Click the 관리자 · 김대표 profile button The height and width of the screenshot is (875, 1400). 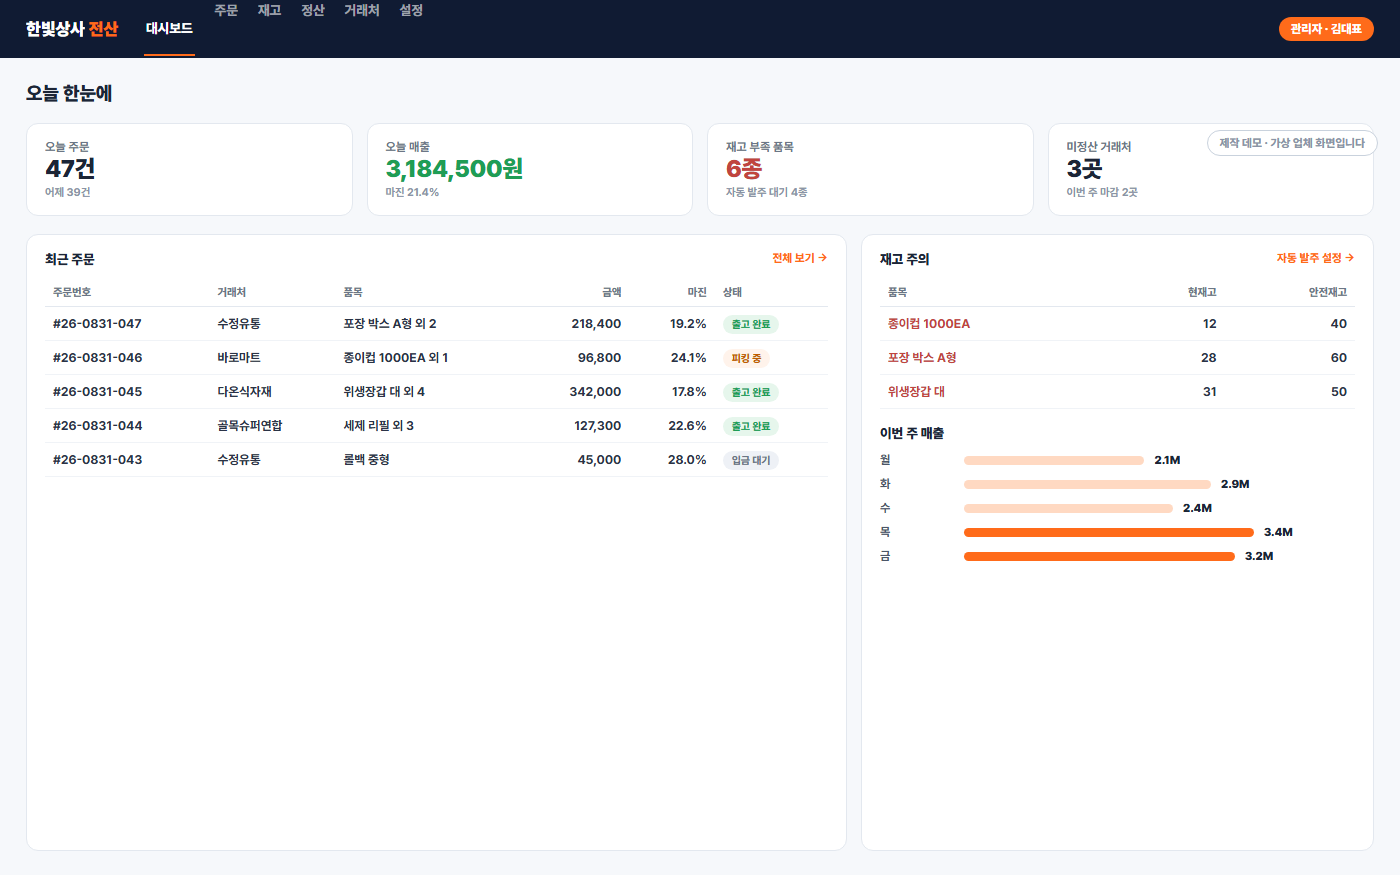1326,29
